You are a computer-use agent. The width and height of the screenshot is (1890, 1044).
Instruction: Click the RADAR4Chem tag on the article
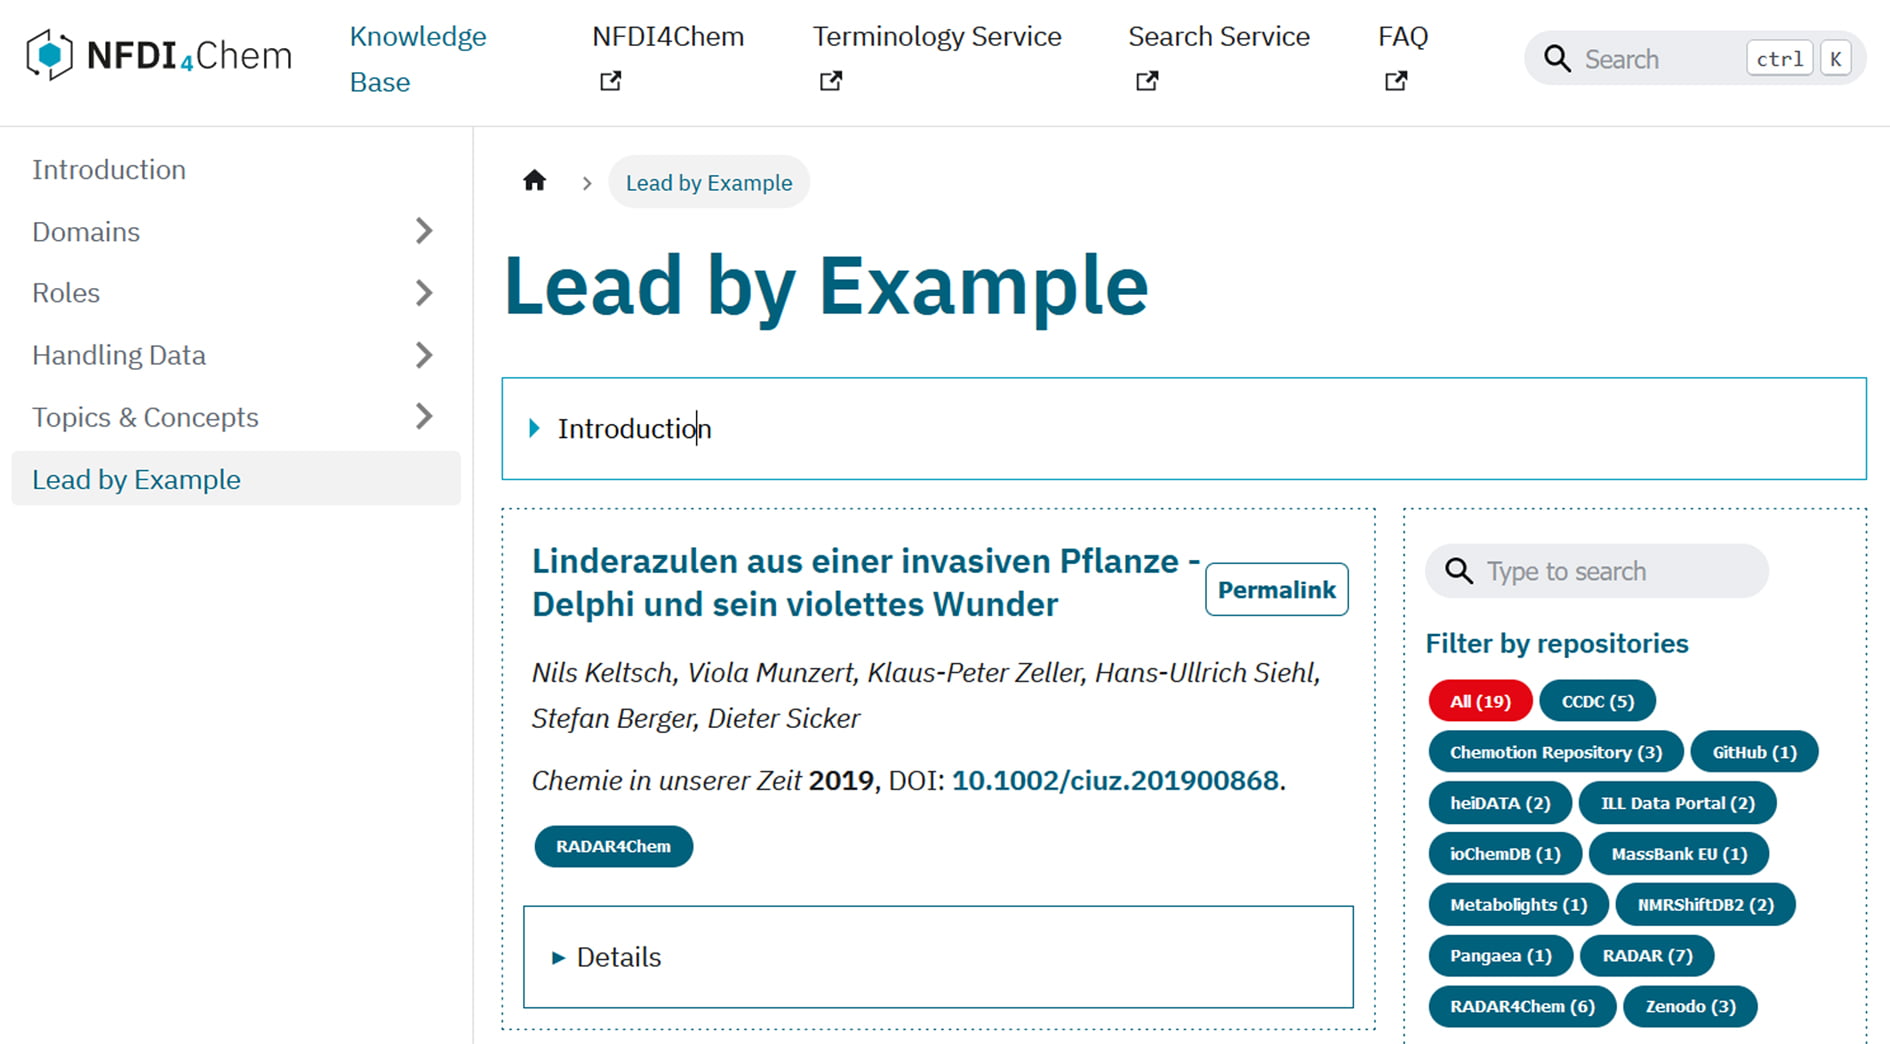pos(613,846)
